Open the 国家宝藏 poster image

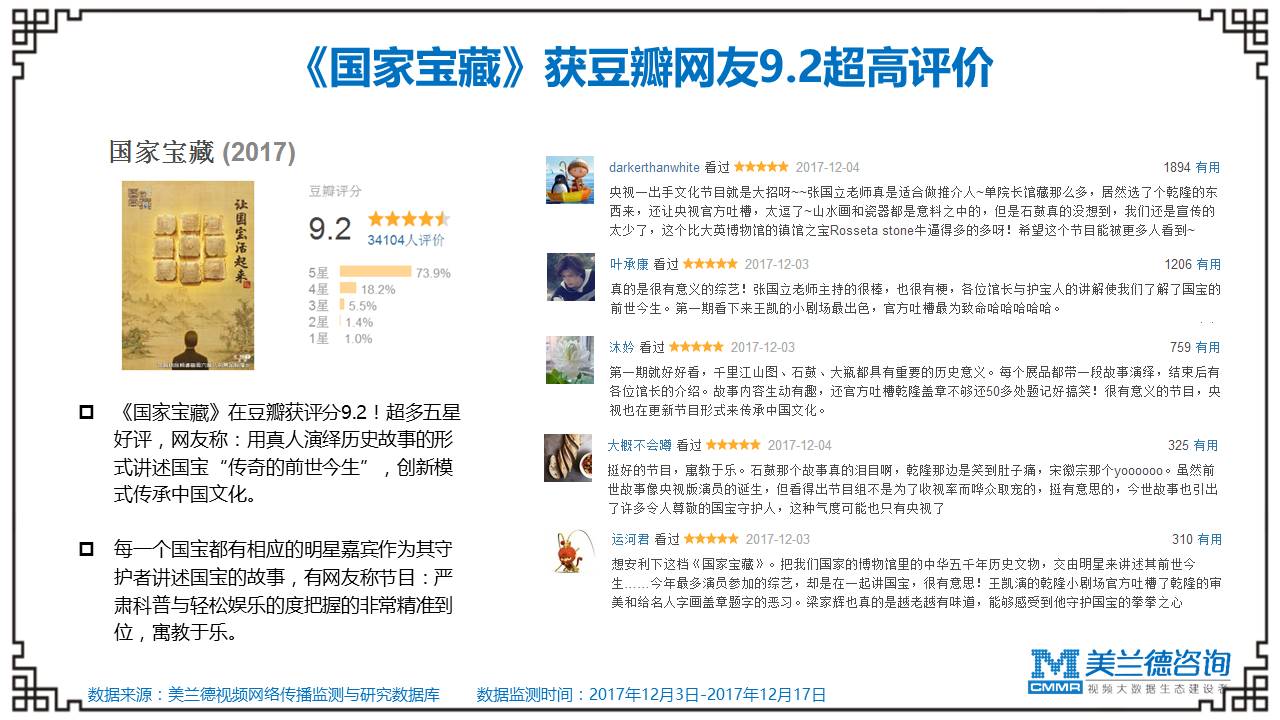pyautogui.click(x=188, y=275)
